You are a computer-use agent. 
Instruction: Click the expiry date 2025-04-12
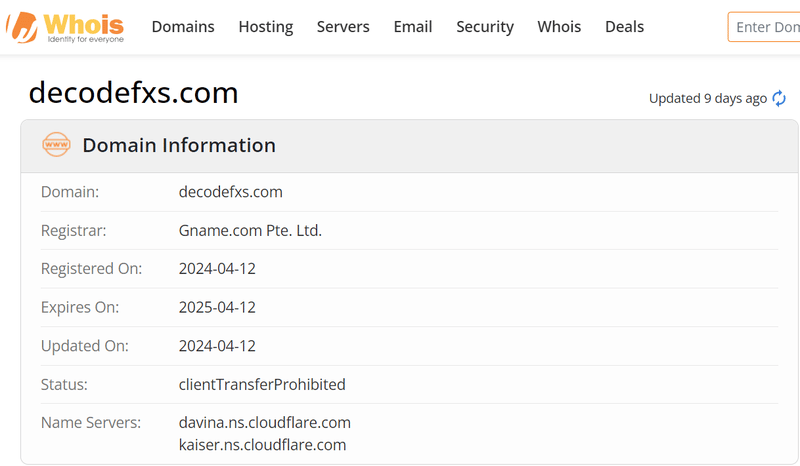(217, 307)
